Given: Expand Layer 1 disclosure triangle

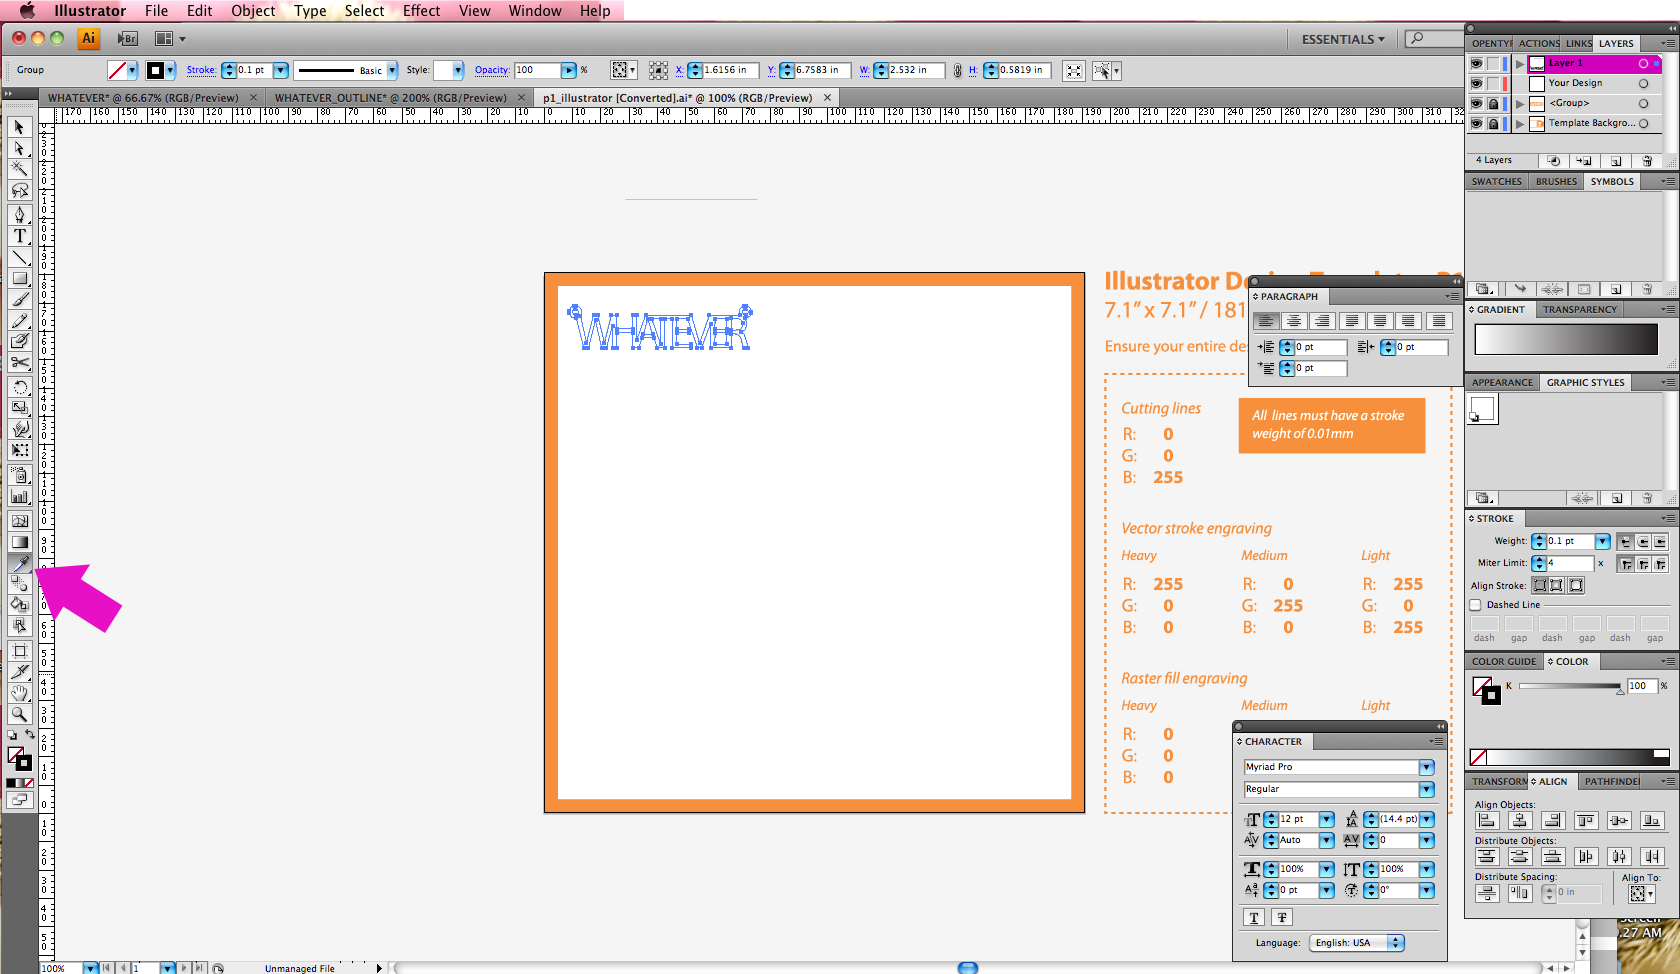Looking at the screenshot, I should (x=1520, y=63).
